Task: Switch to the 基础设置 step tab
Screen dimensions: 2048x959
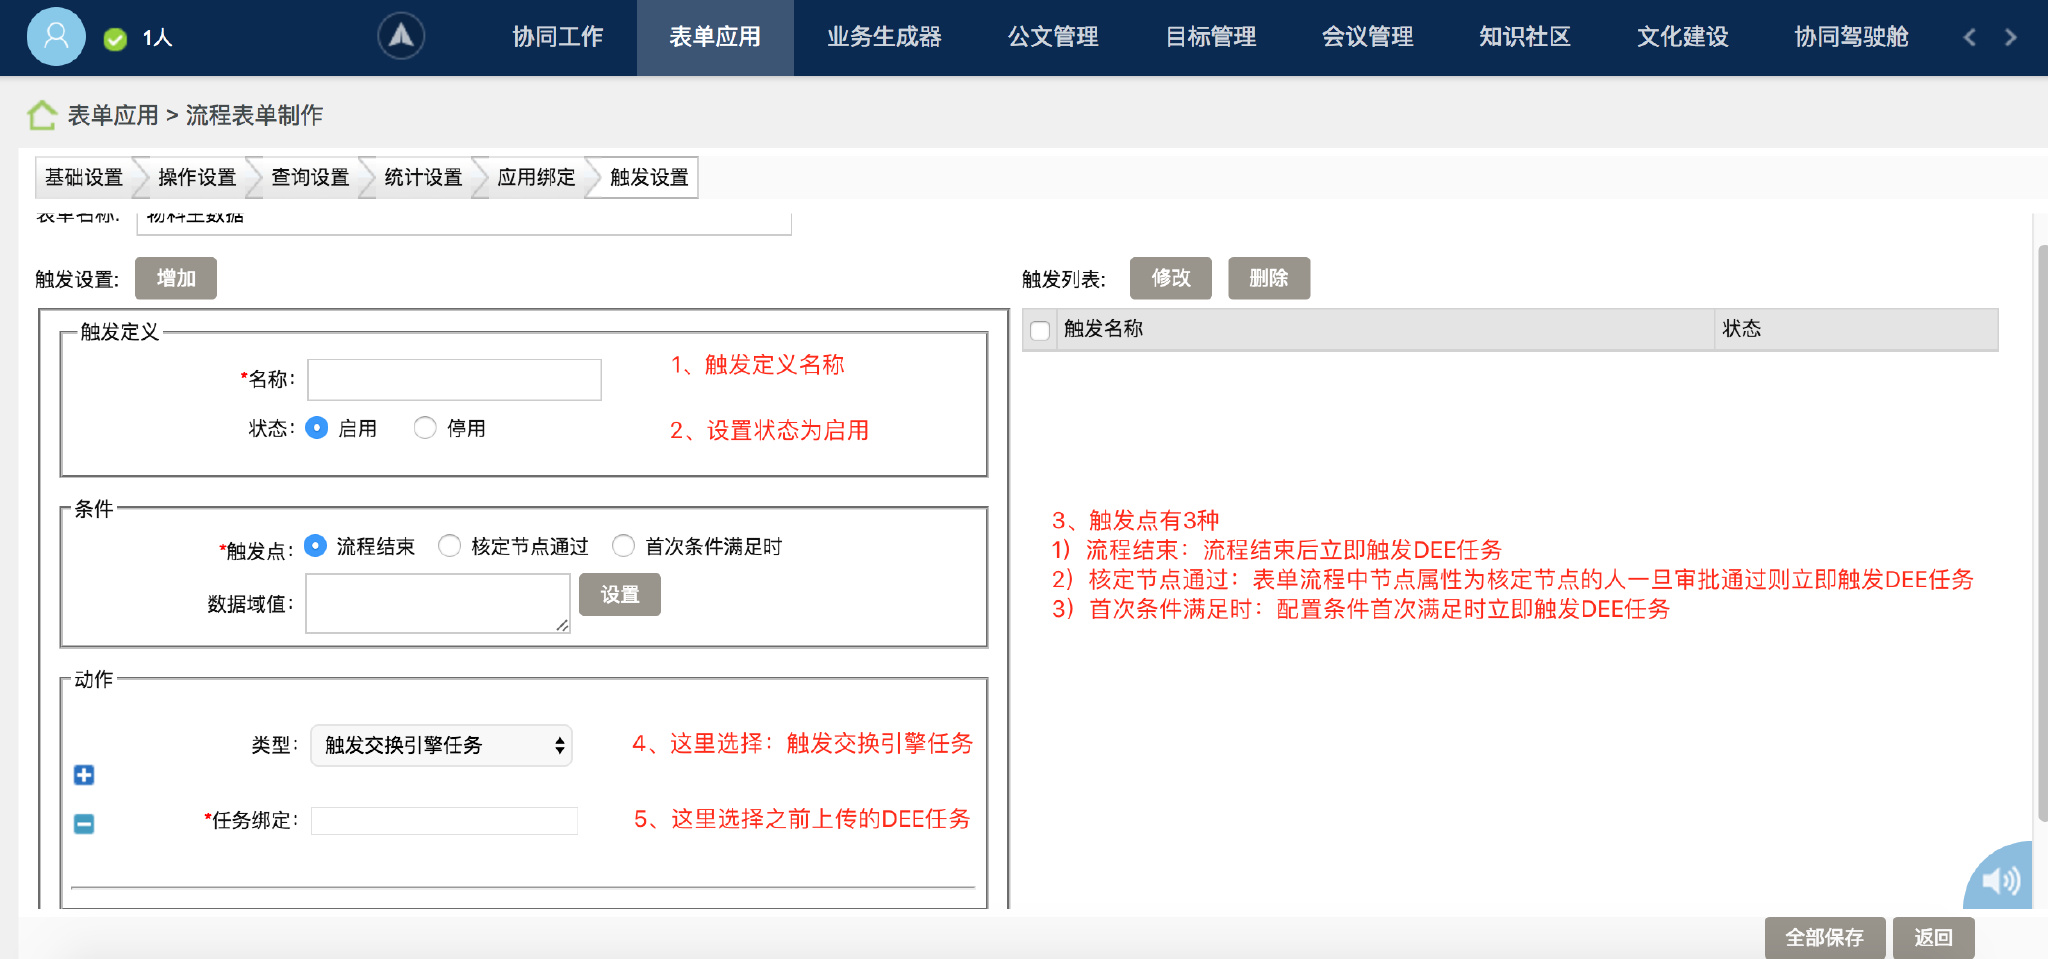Action: 84,177
